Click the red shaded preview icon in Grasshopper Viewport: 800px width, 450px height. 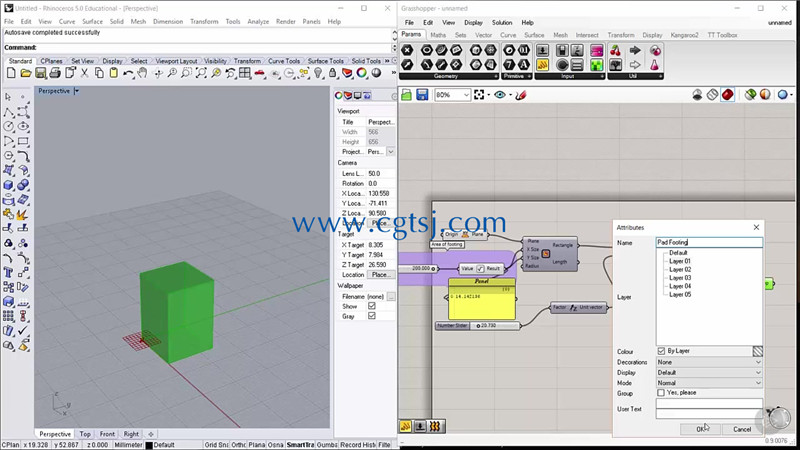(728, 95)
